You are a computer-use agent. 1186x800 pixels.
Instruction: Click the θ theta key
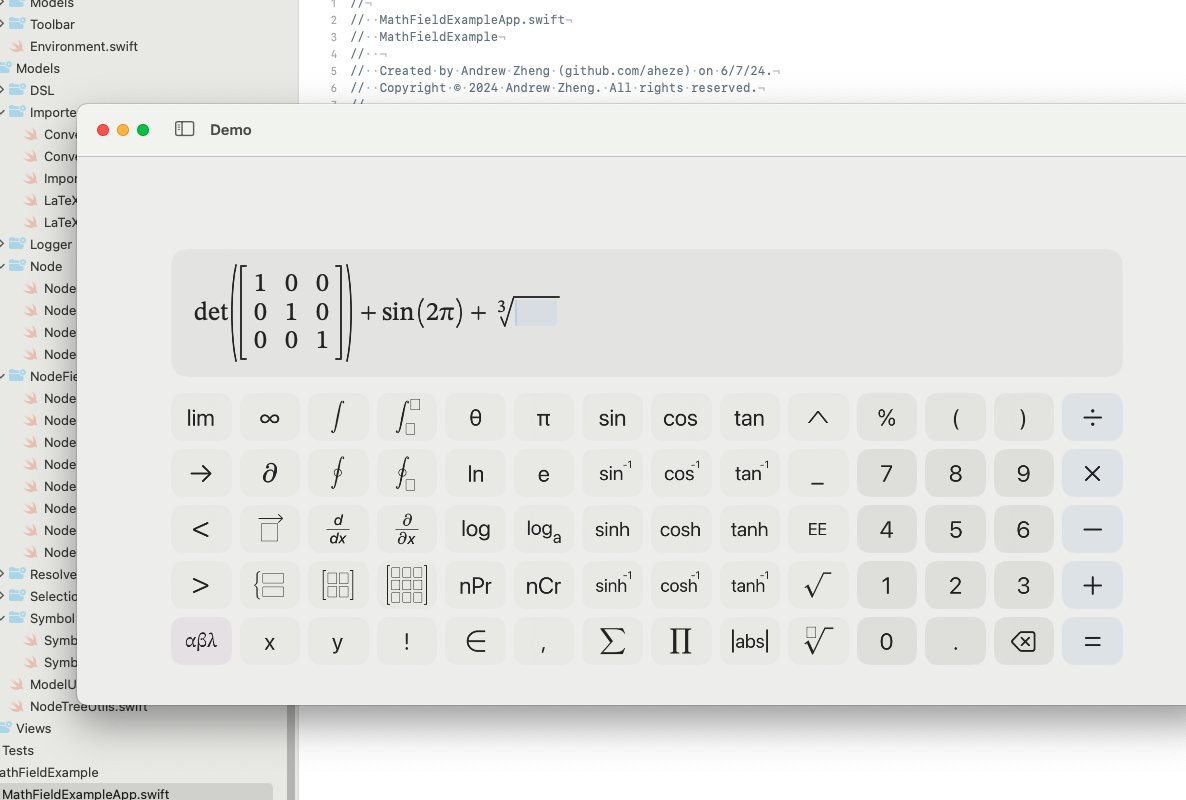click(475, 417)
